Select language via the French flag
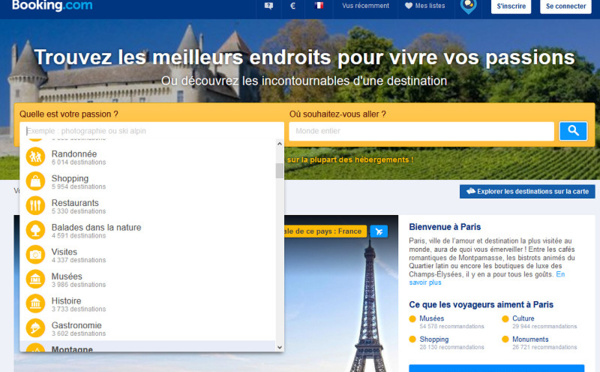The height and width of the screenshot is (372, 600). coord(319,5)
